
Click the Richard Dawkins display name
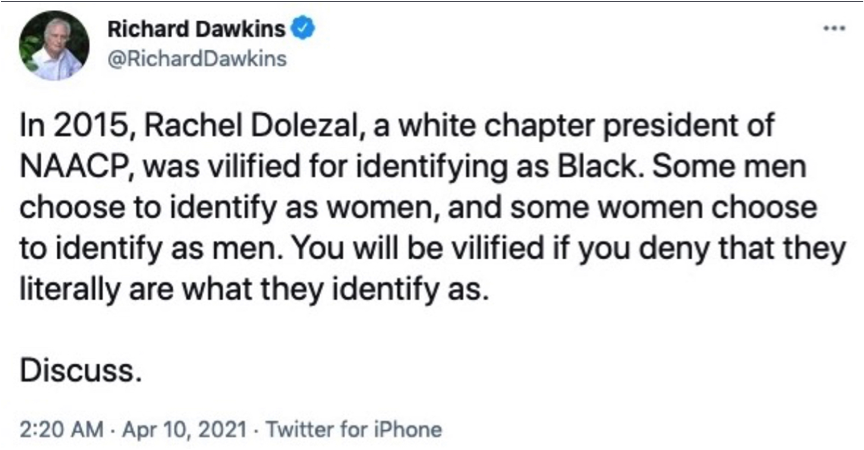pos(197,29)
